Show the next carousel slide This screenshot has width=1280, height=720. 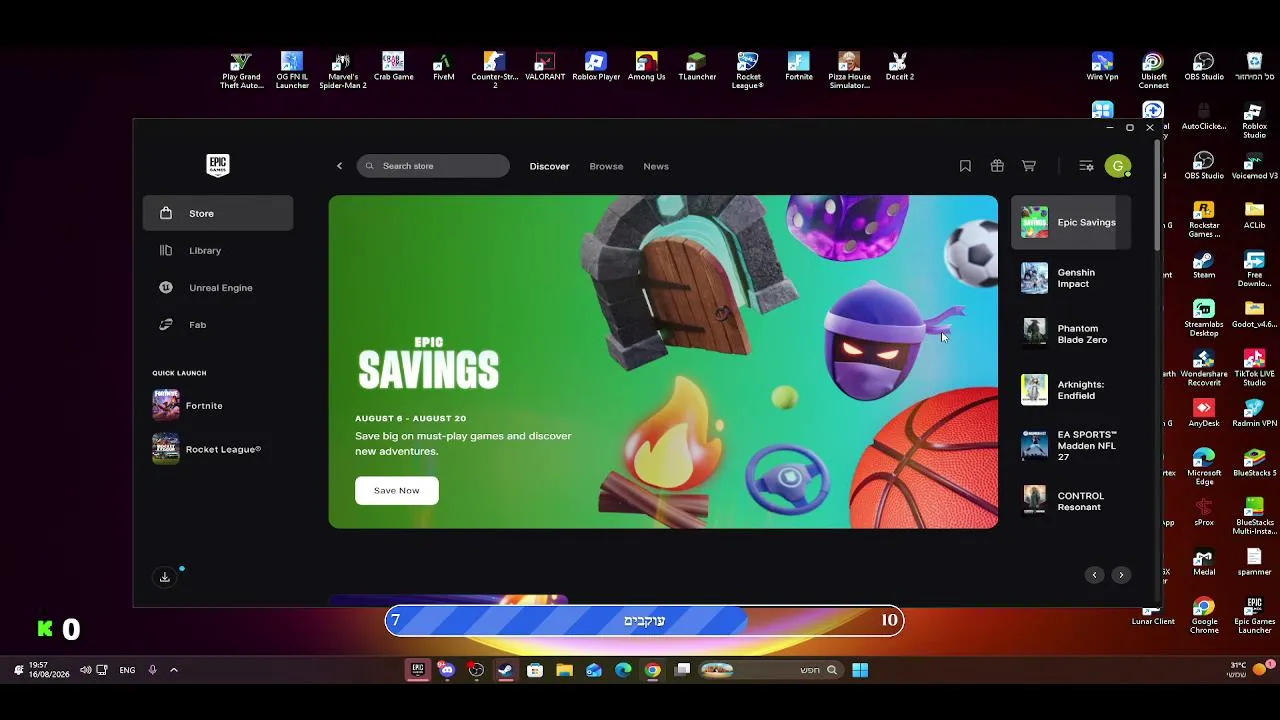(1121, 575)
